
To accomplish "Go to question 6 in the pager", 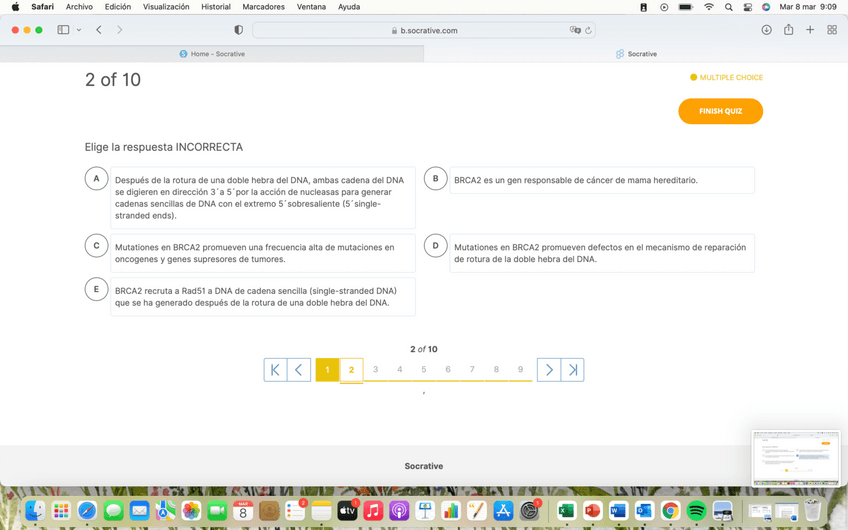I will 448,369.
